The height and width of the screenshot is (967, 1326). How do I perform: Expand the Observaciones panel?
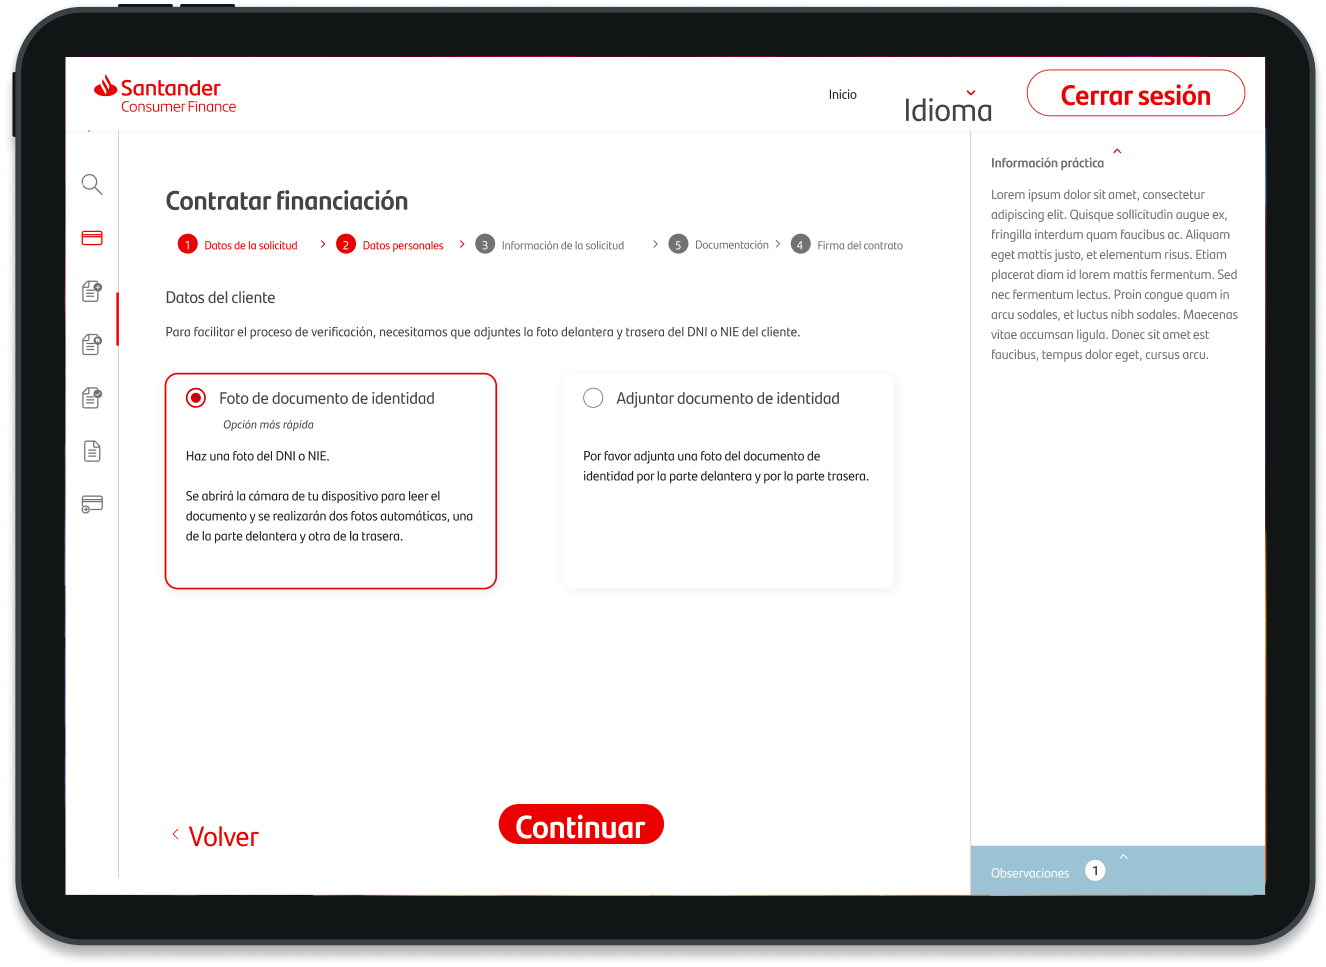point(1123,857)
